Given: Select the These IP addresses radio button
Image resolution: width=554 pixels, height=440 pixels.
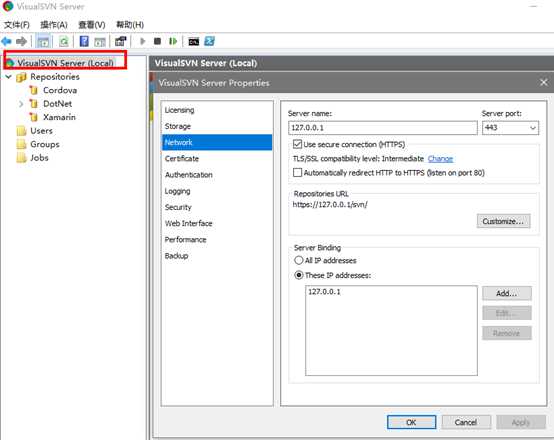Looking at the screenshot, I should pyautogui.click(x=299, y=275).
